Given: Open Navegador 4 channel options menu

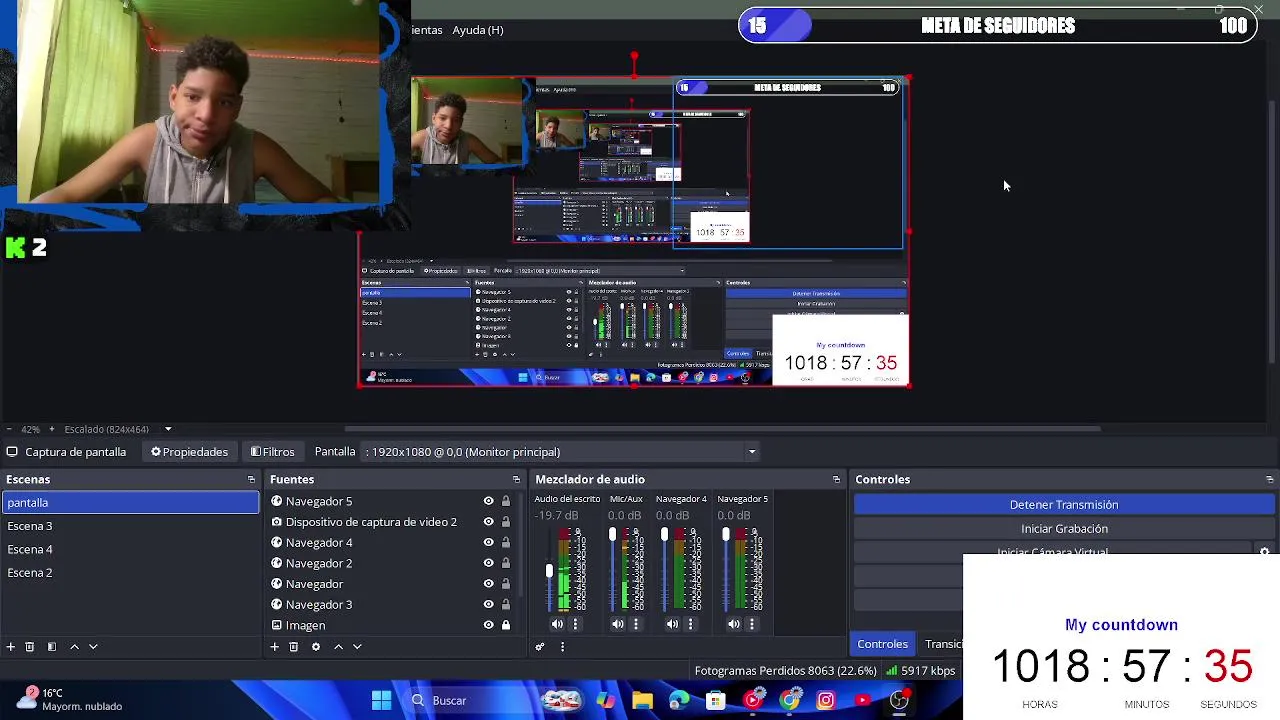Looking at the screenshot, I should [690, 624].
